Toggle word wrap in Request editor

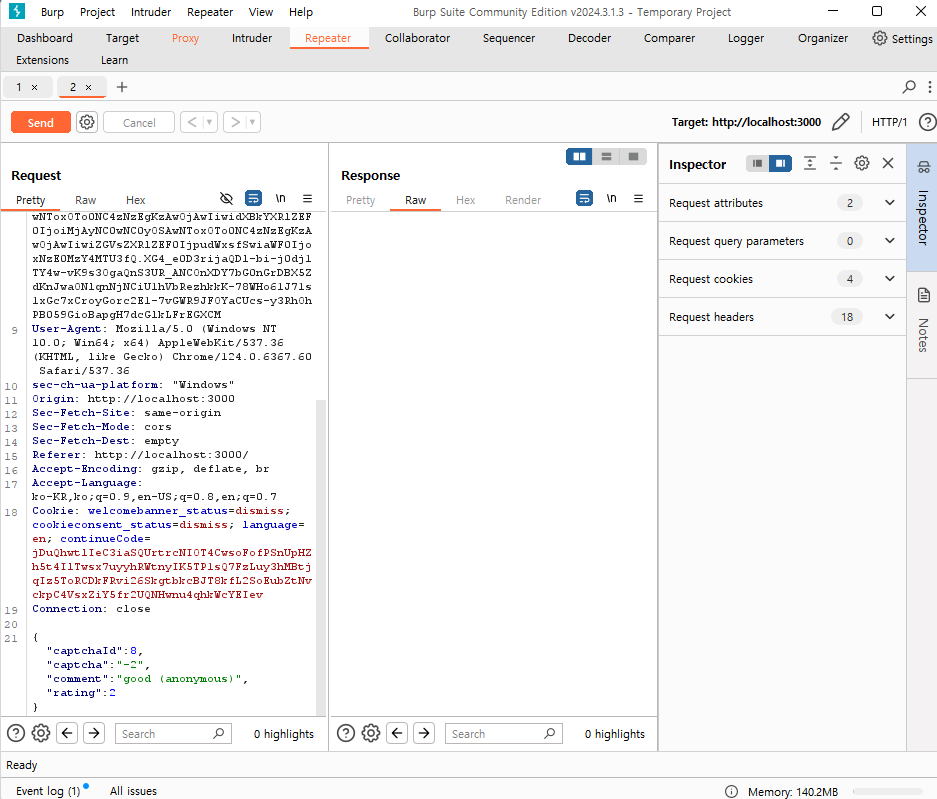253,198
